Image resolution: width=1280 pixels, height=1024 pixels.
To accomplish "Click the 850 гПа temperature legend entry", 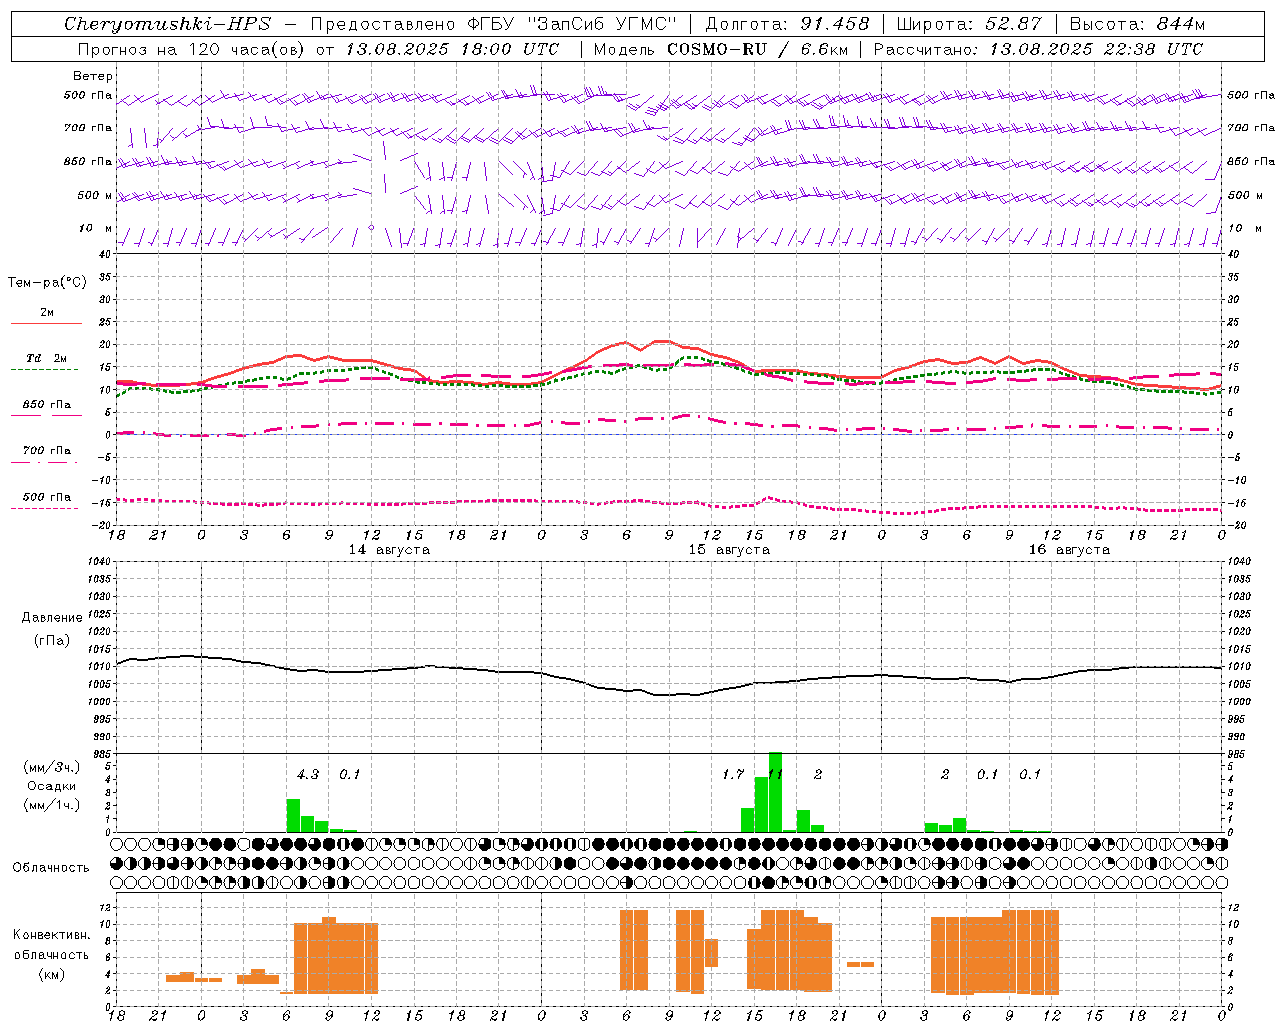I will pos(47,405).
